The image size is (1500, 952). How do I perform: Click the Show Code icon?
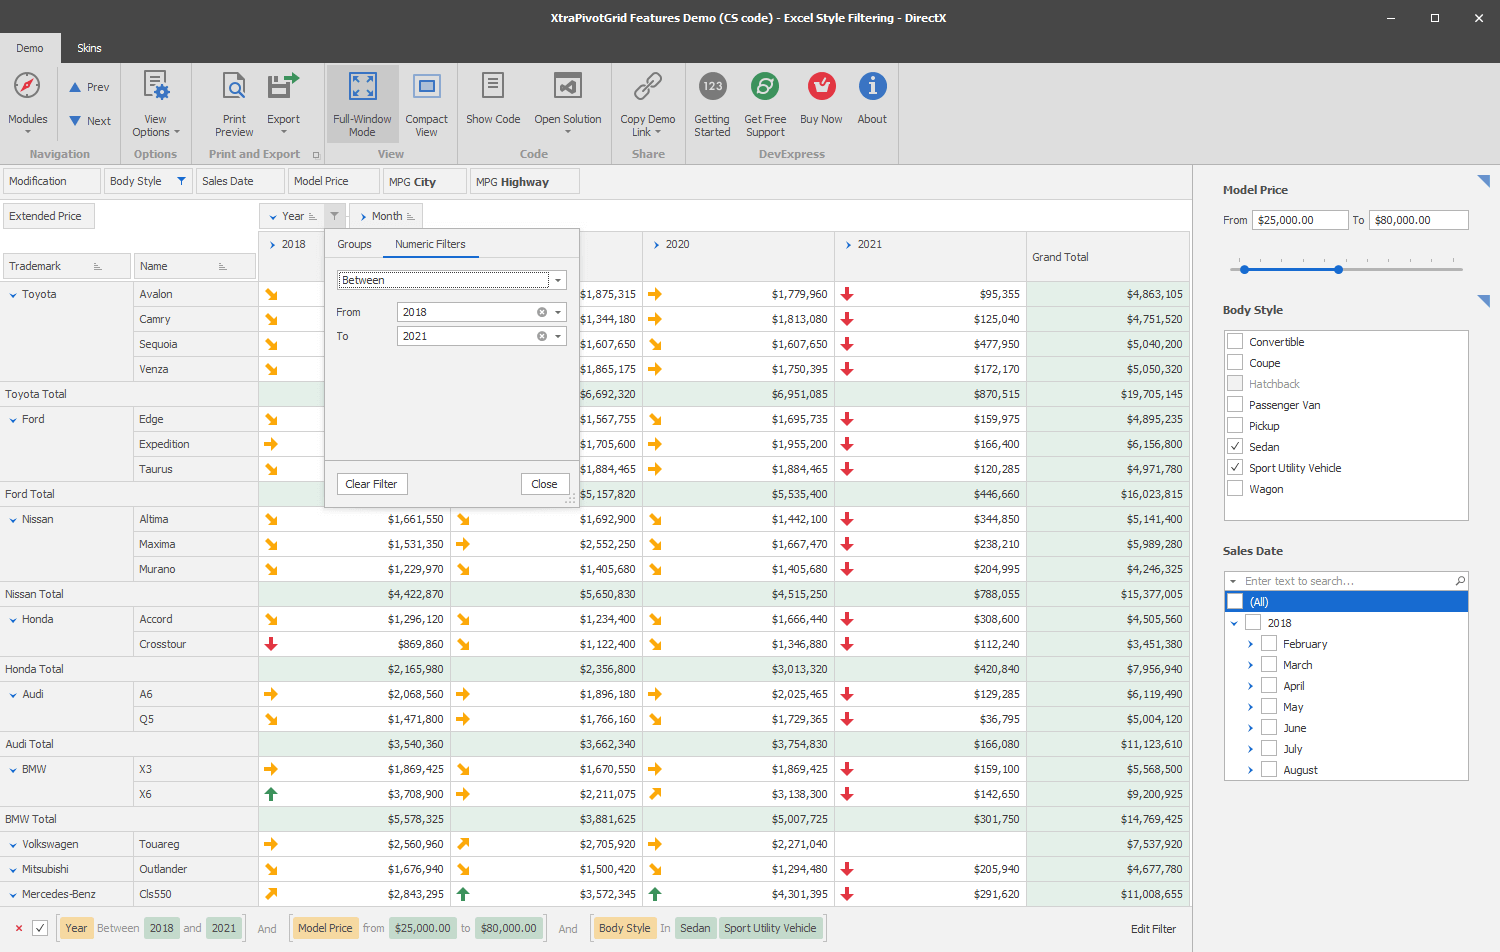coord(493,87)
